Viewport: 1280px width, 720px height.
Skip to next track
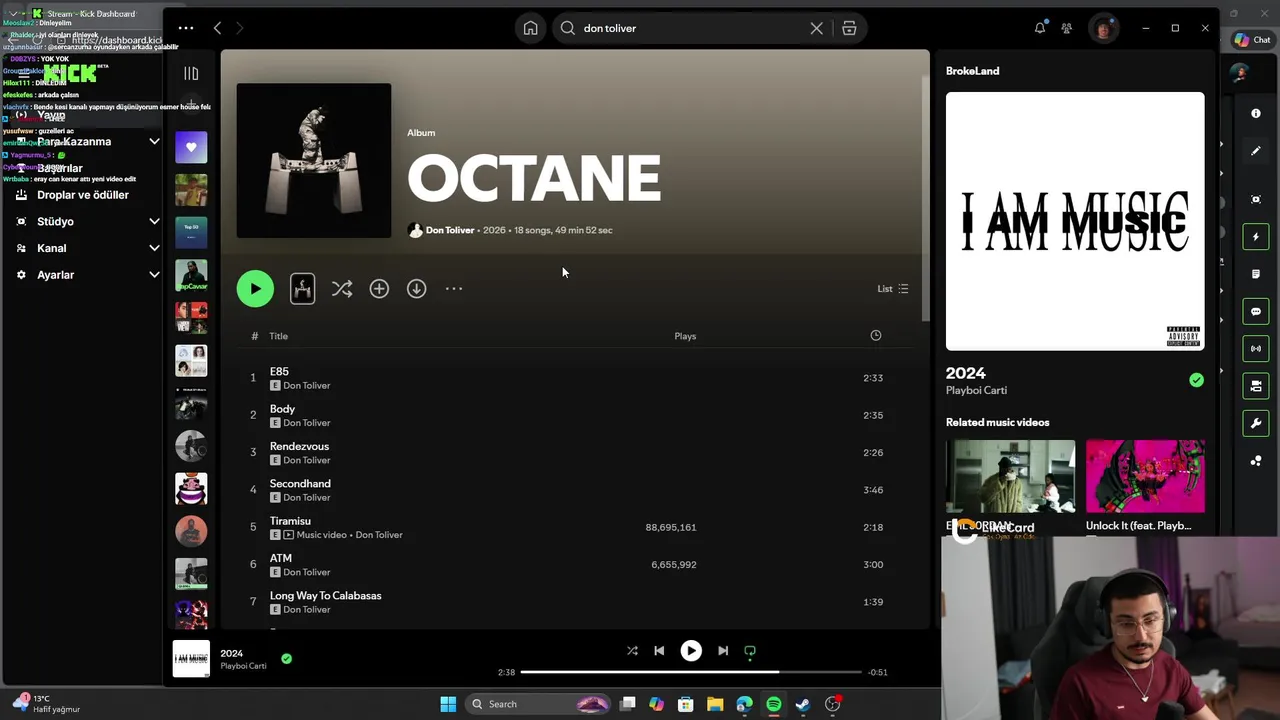coord(723,651)
